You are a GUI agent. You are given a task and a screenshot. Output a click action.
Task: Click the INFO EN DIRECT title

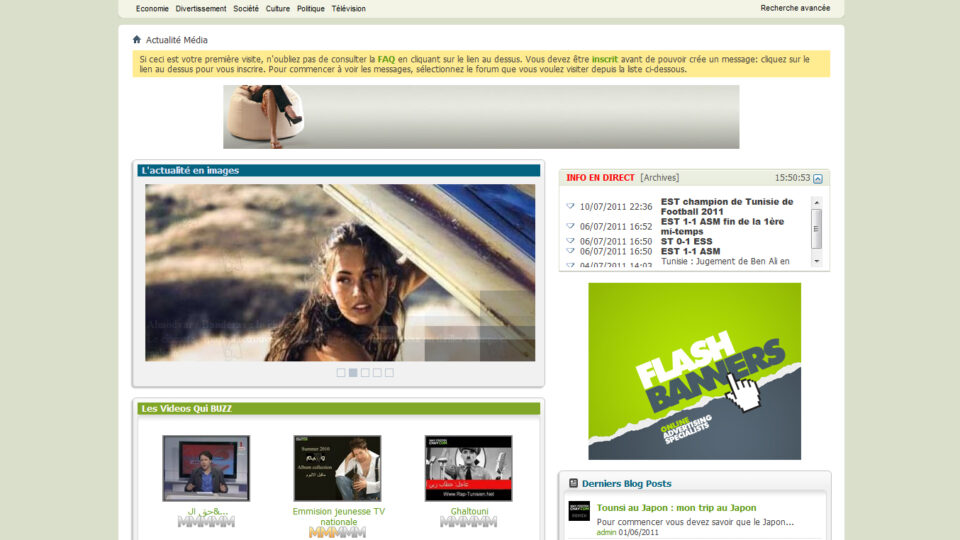600,178
